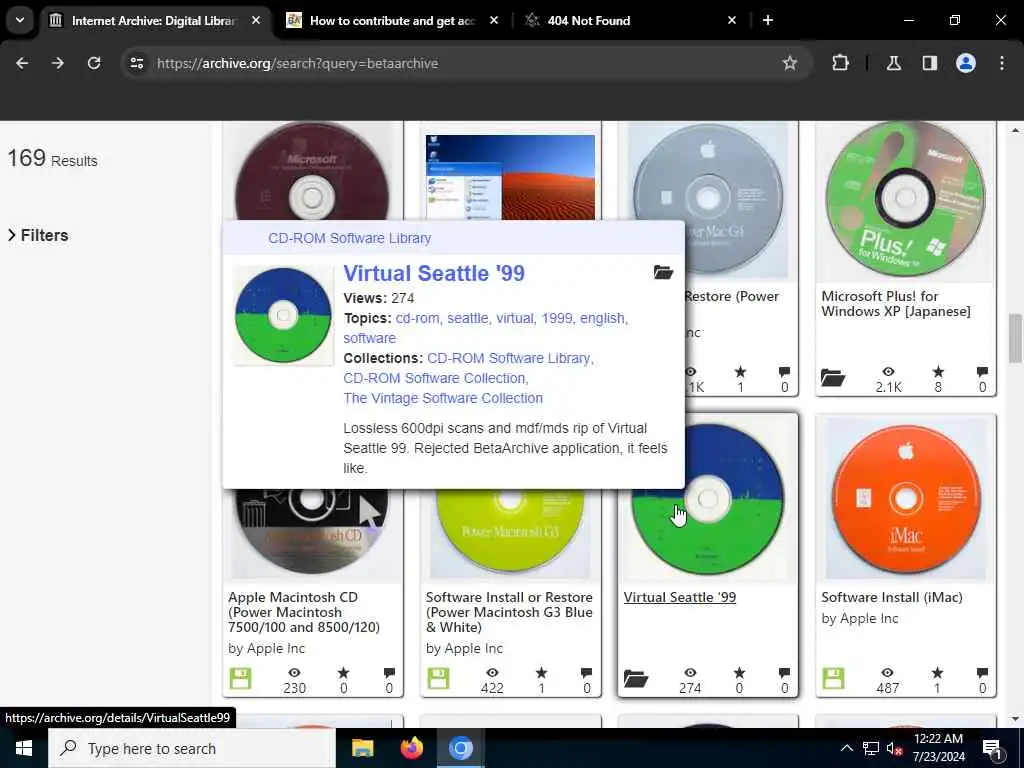The height and width of the screenshot is (768, 1024).
Task: Open Software Install or Restore G3 Blue & White title
Action: click(509, 612)
